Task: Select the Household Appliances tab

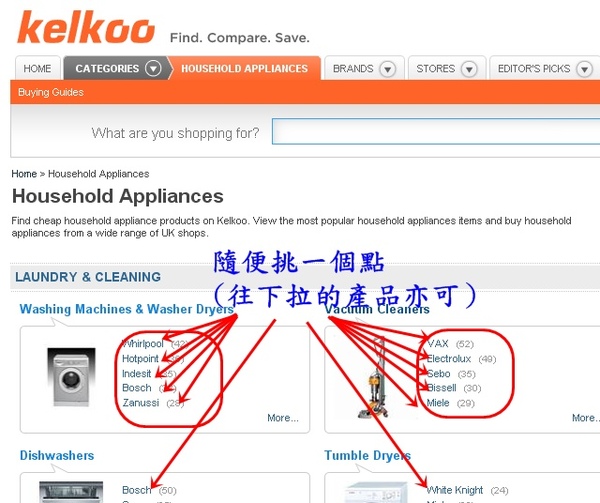Action: tap(244, 68)
